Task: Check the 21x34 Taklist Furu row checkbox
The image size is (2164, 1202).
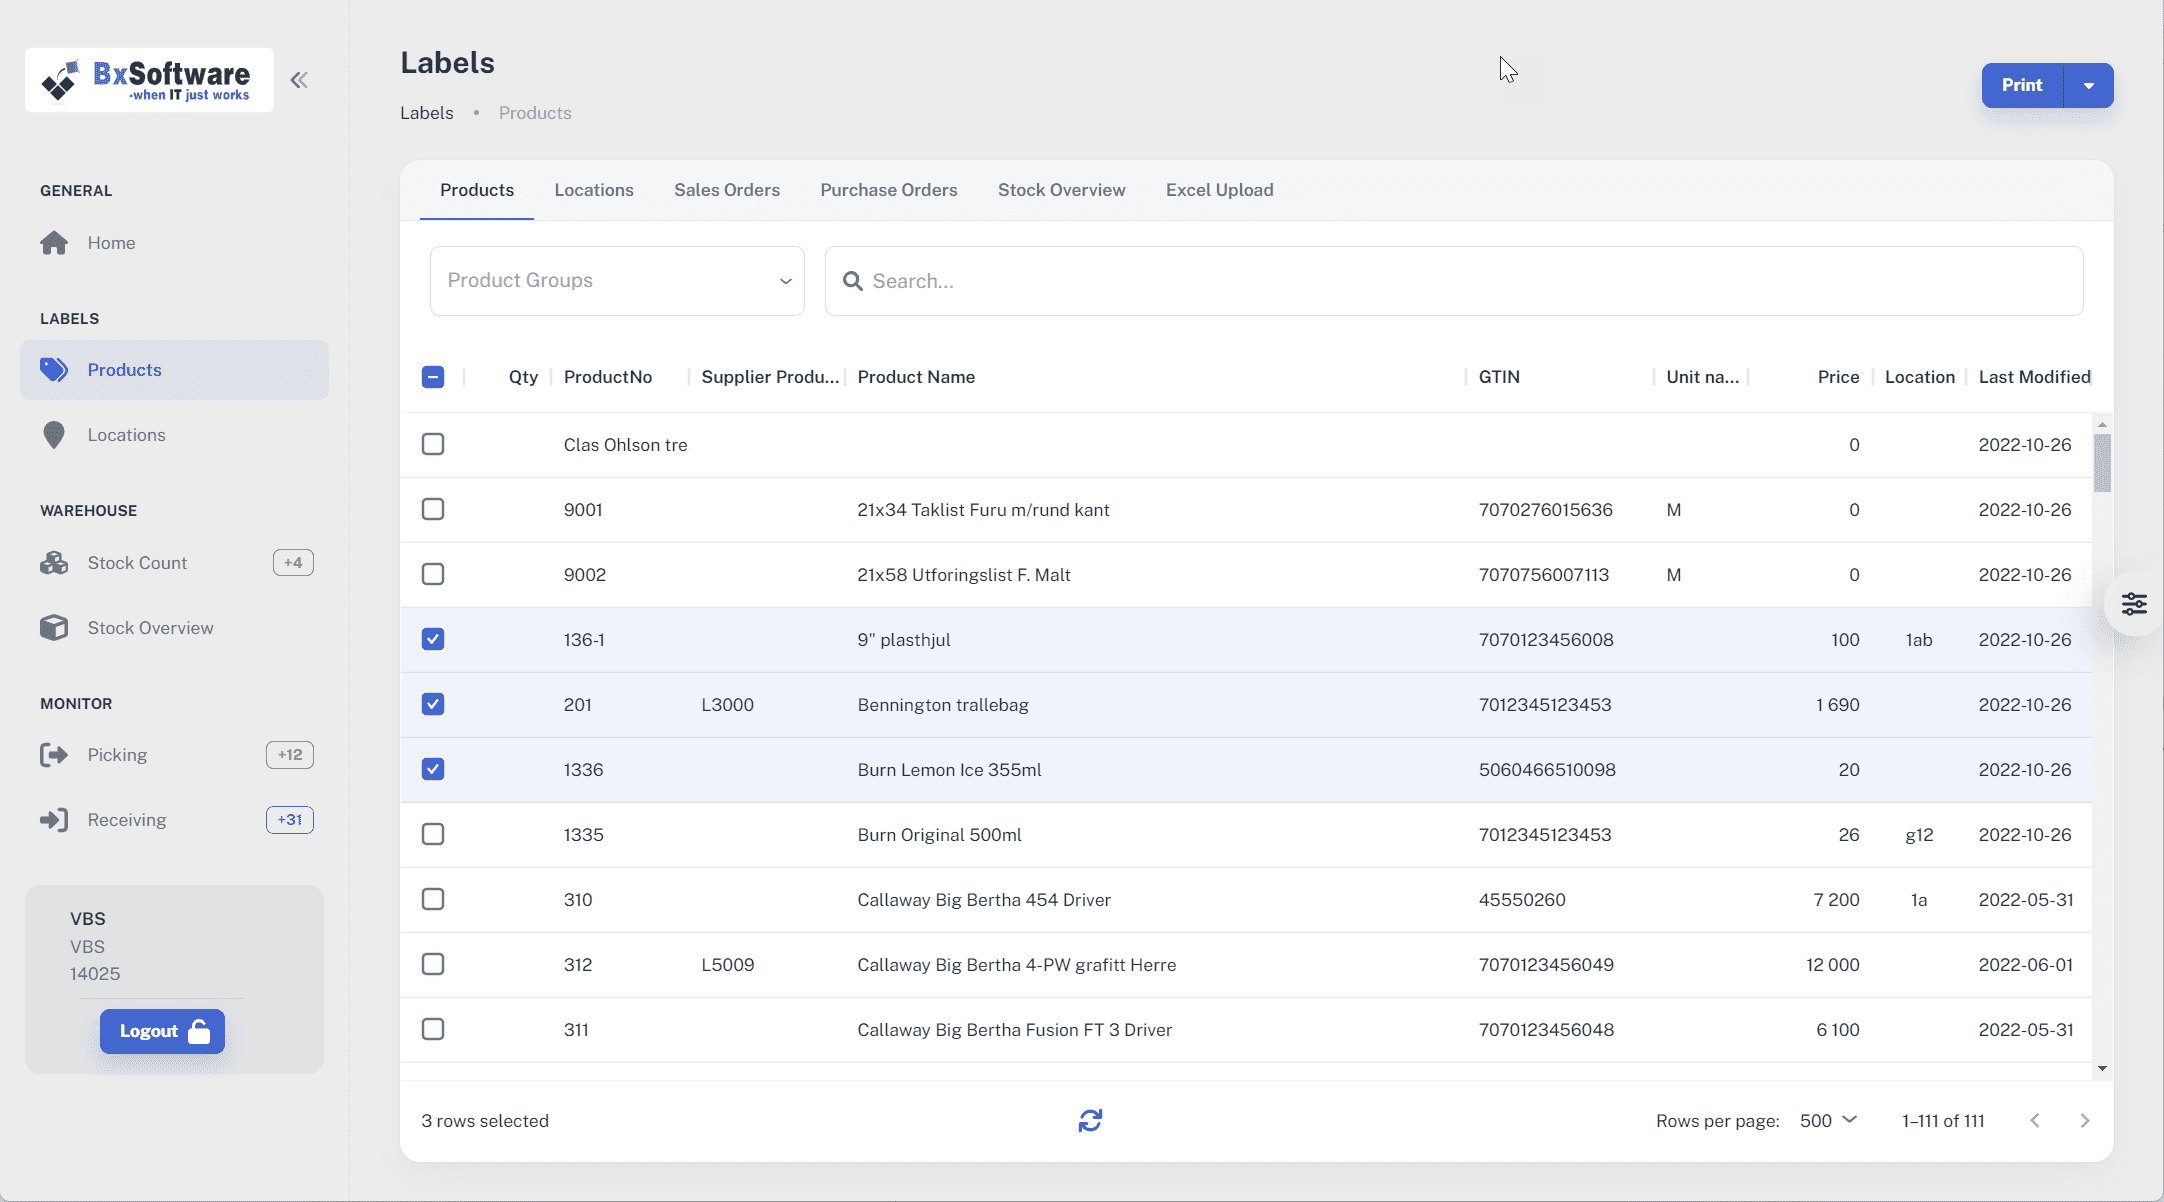Action: 433,509
